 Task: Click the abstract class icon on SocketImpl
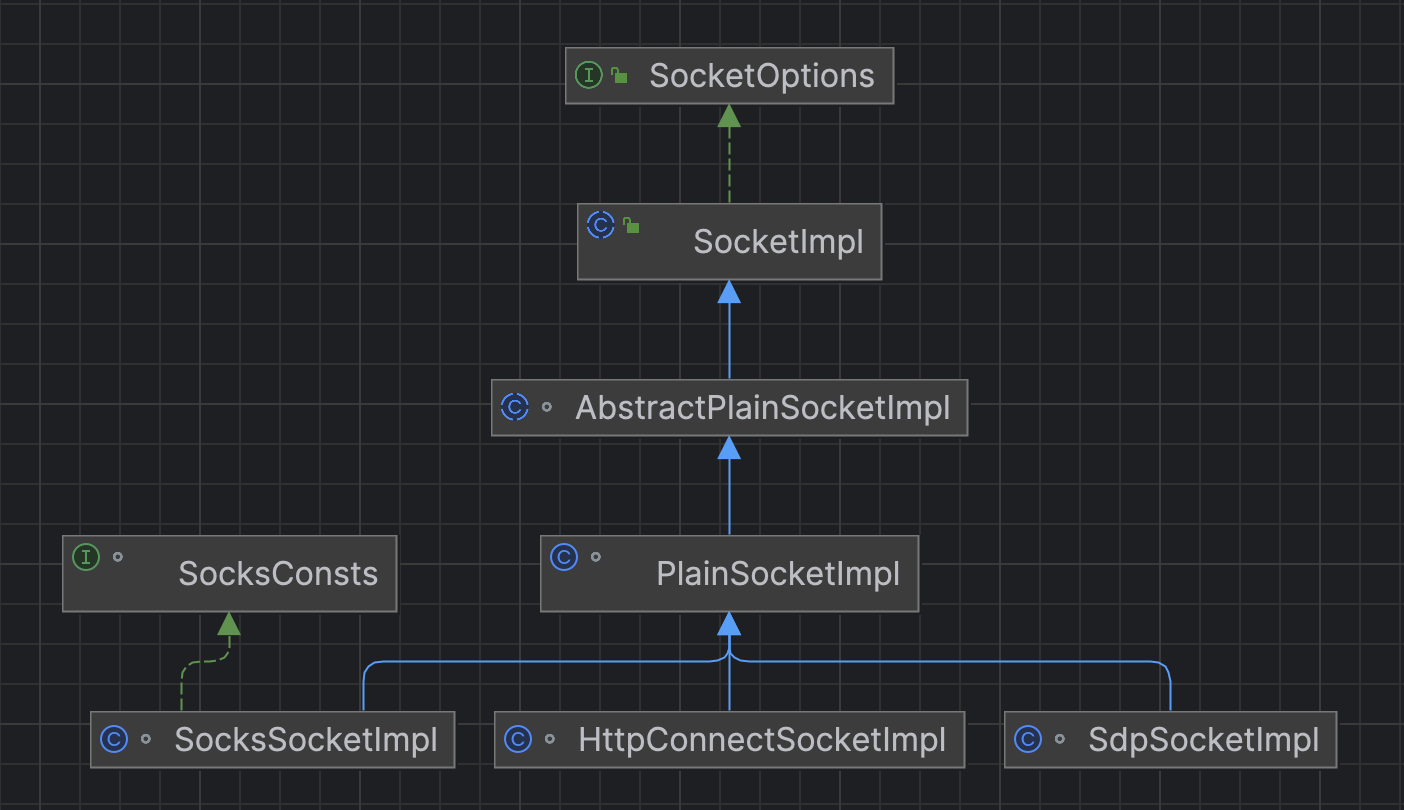tap(600, 224)
